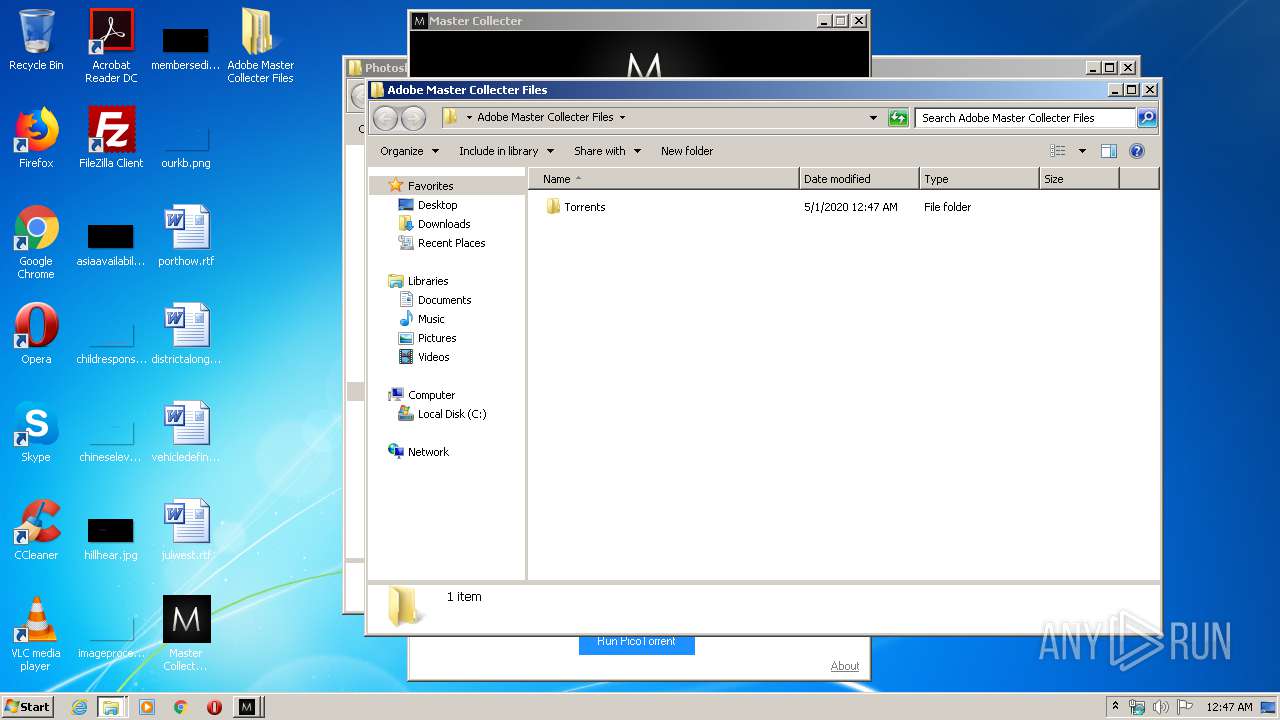The width and height of the screenshot is (1280, 720).
Task: Launch Firefox from the desktop
Action: coord(36,138)
